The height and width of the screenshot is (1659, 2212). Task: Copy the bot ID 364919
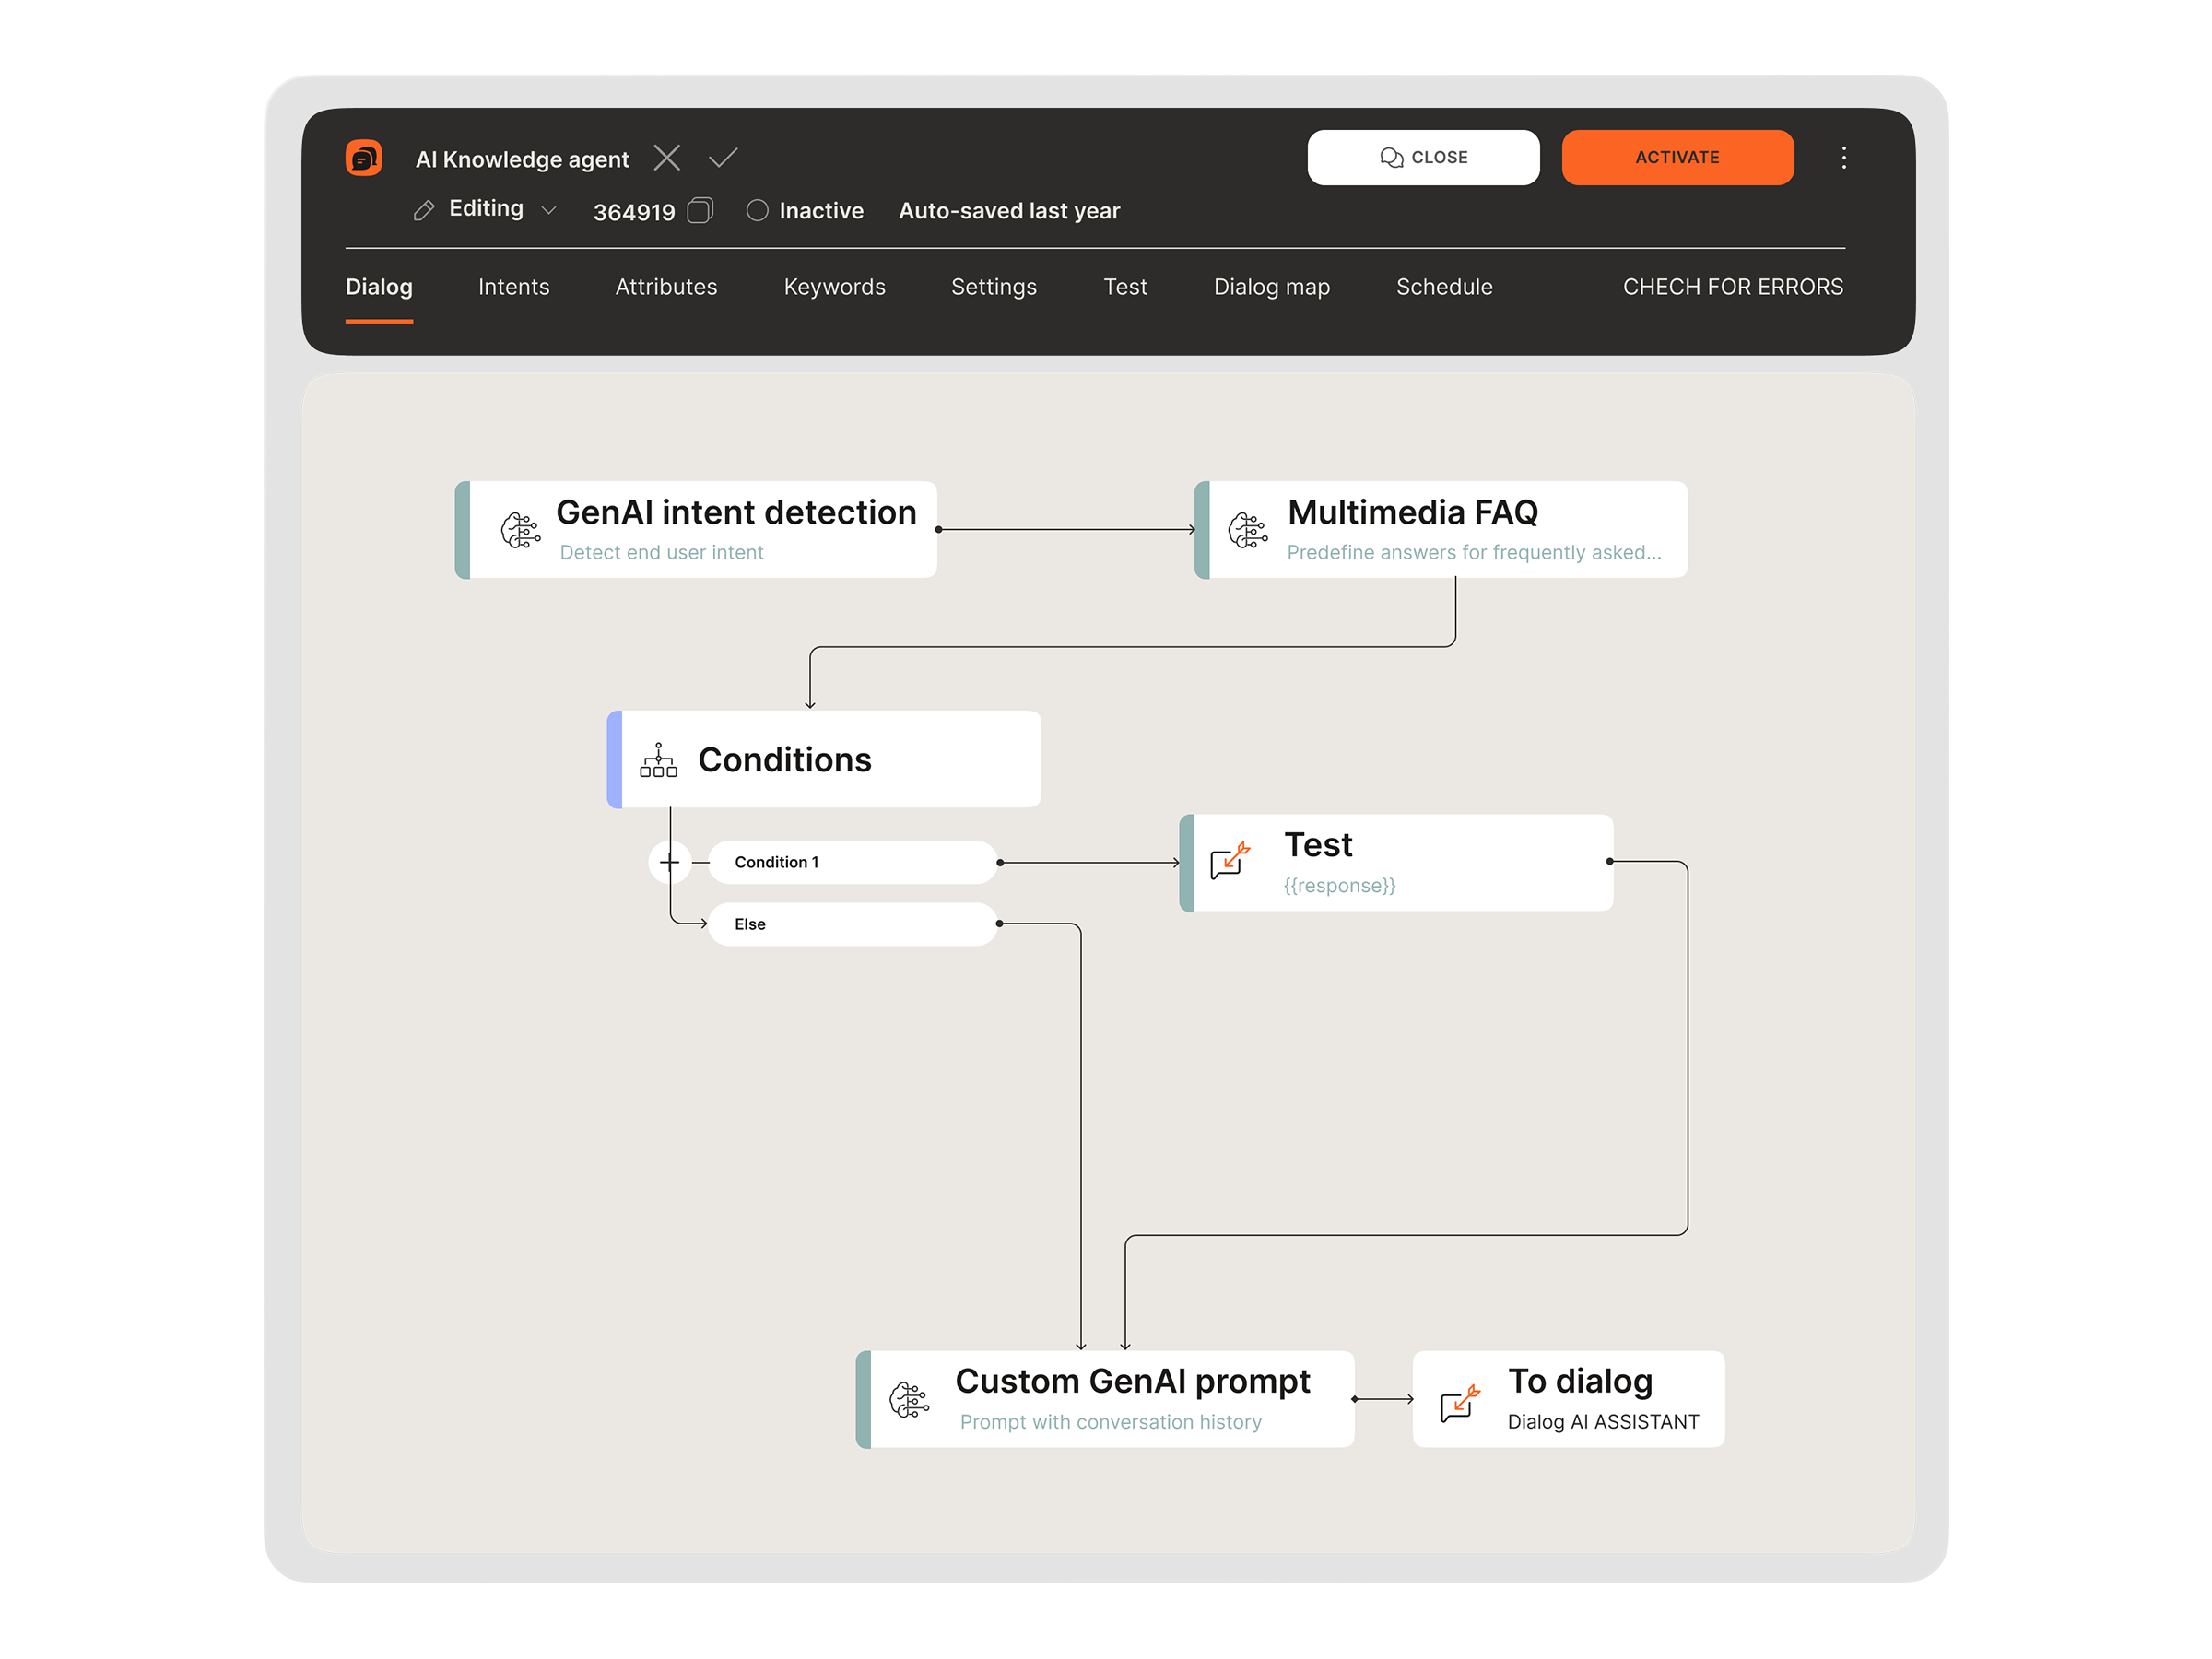click(x=700, y=210)
